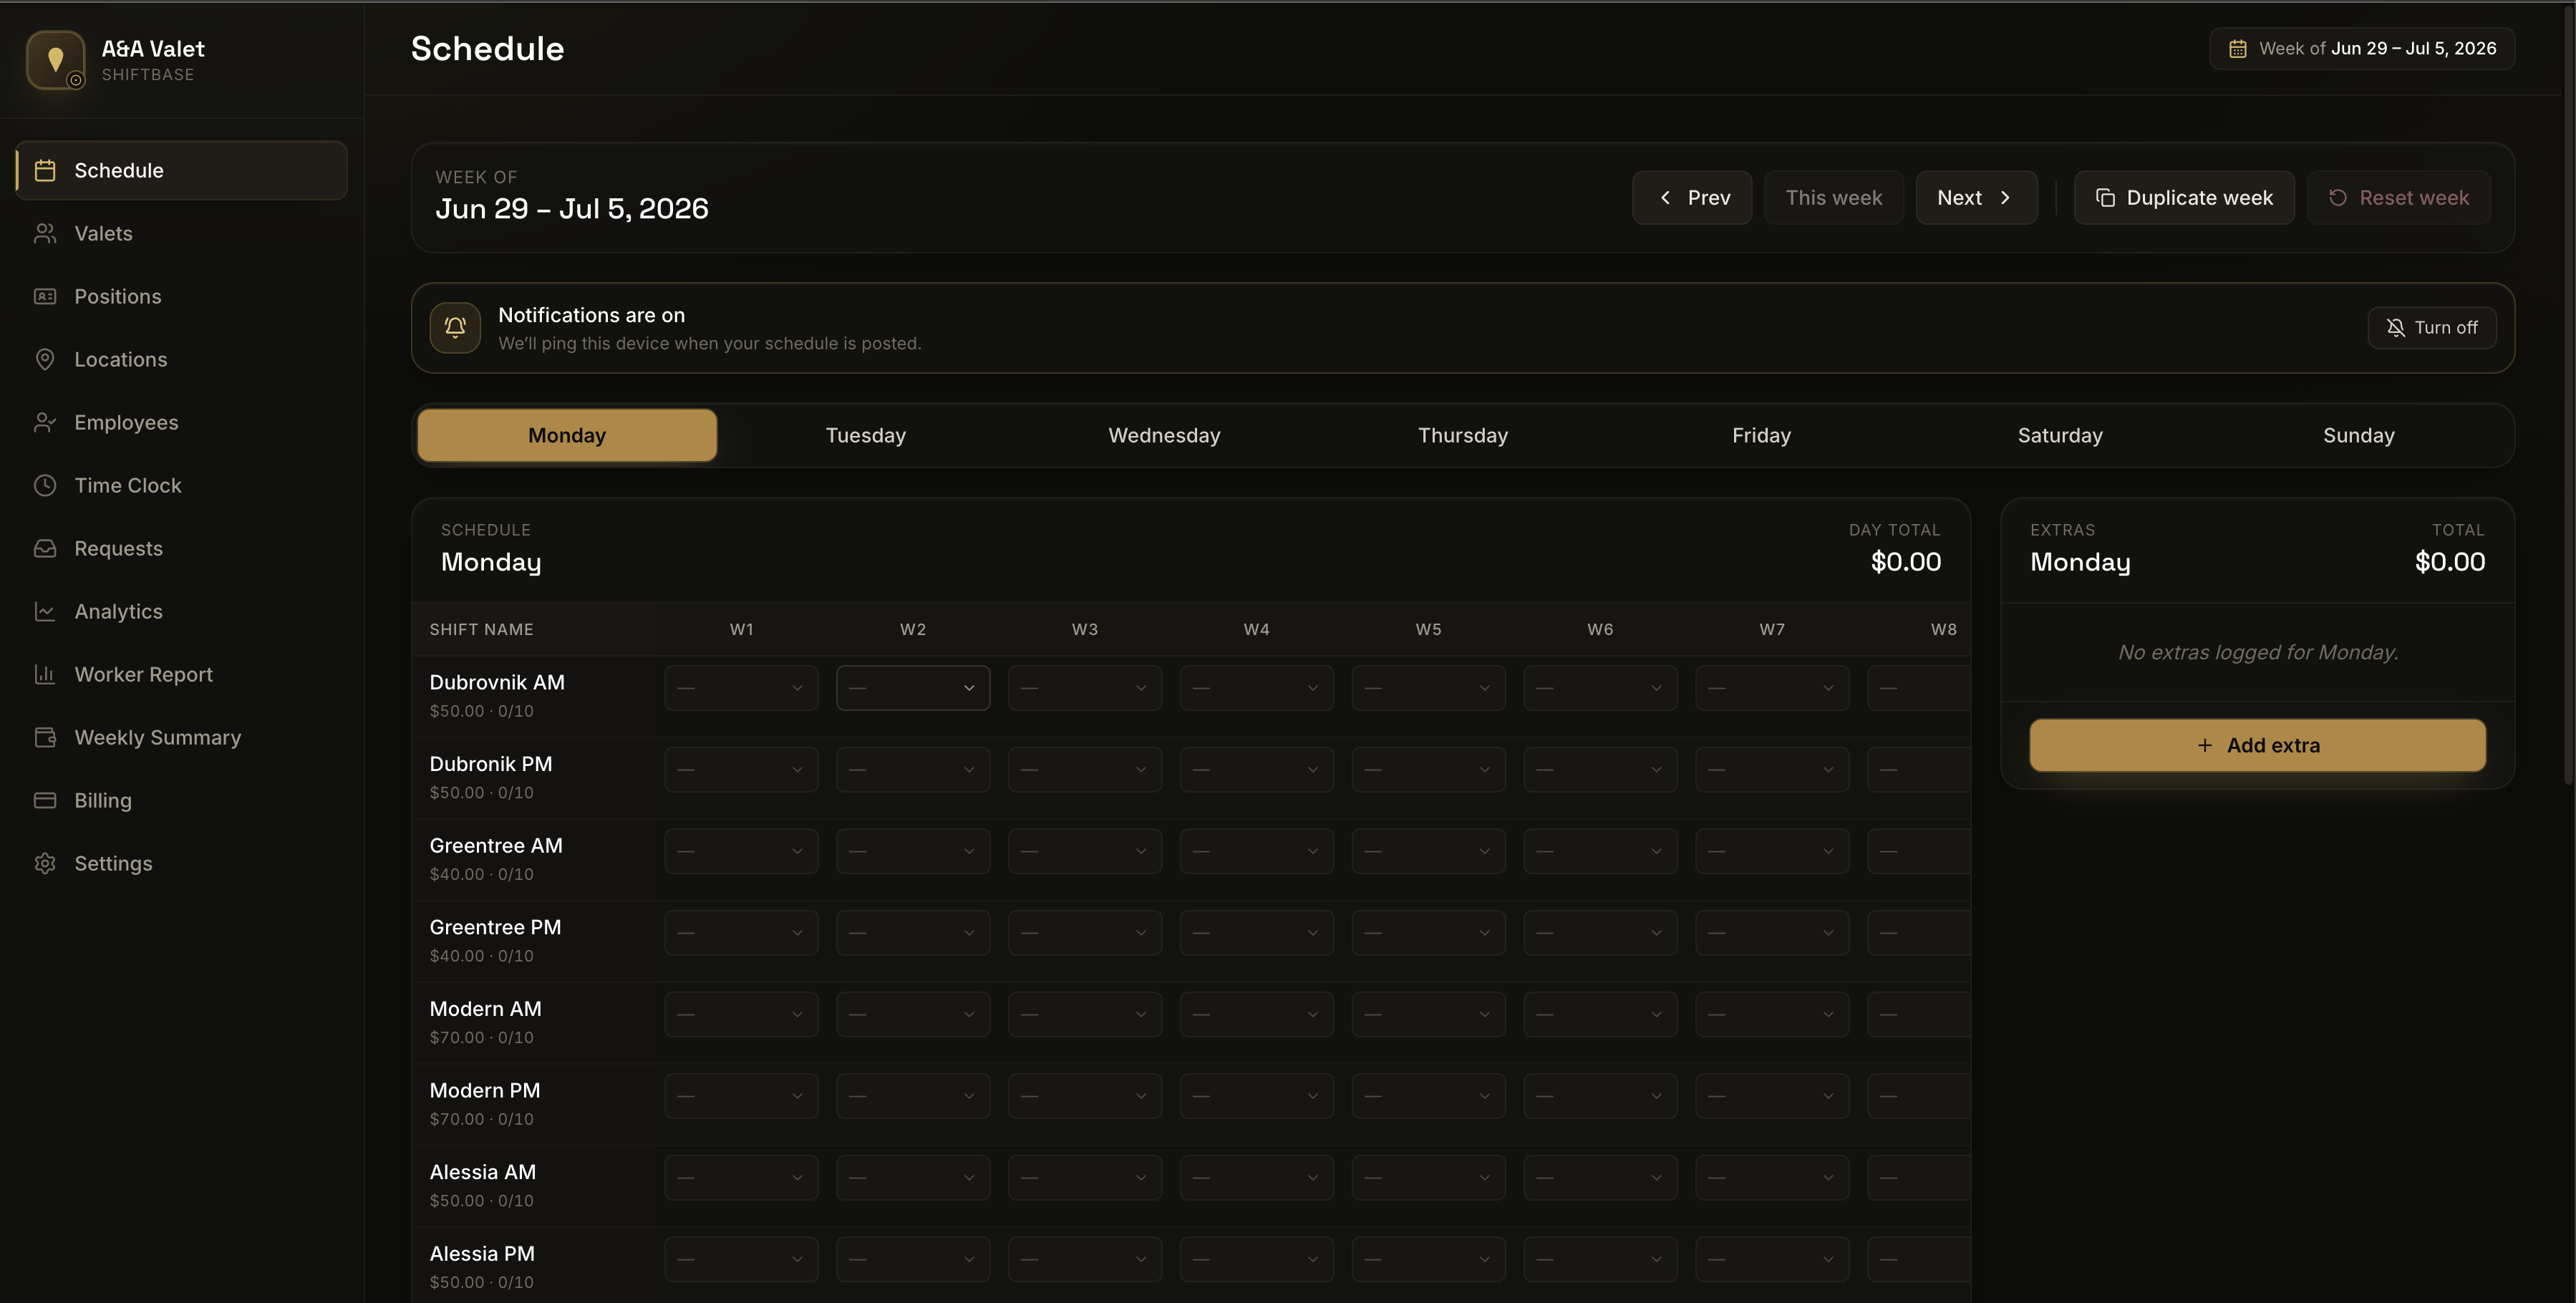Screen dimensions: 2576x1303
Task: Switch to the Sunday tab
Action: [2359, 435]
